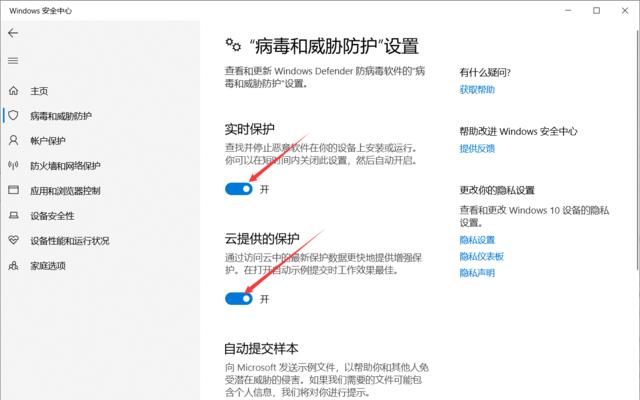
Task: Close the Windows 安全中心 window
Action: click(x=625, y=11)
